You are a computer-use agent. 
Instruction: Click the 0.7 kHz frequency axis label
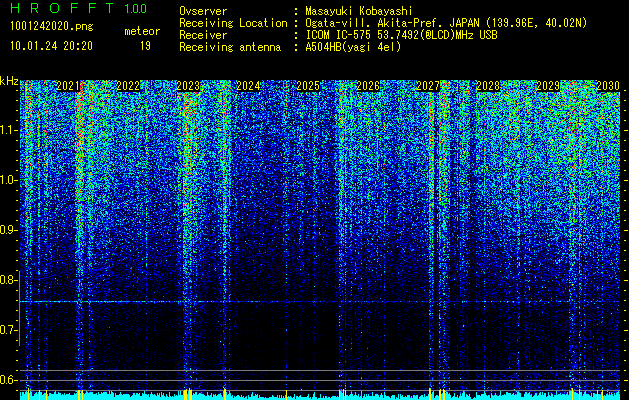coord(8,330)
